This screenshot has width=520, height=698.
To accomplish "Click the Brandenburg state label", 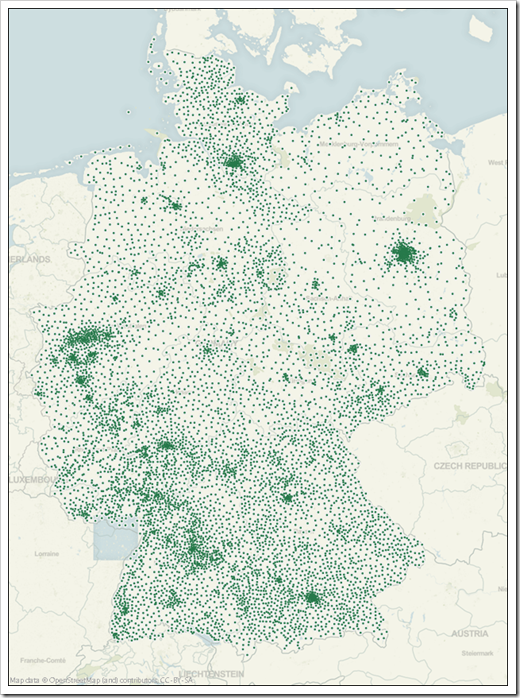I will tap(392, 218).
